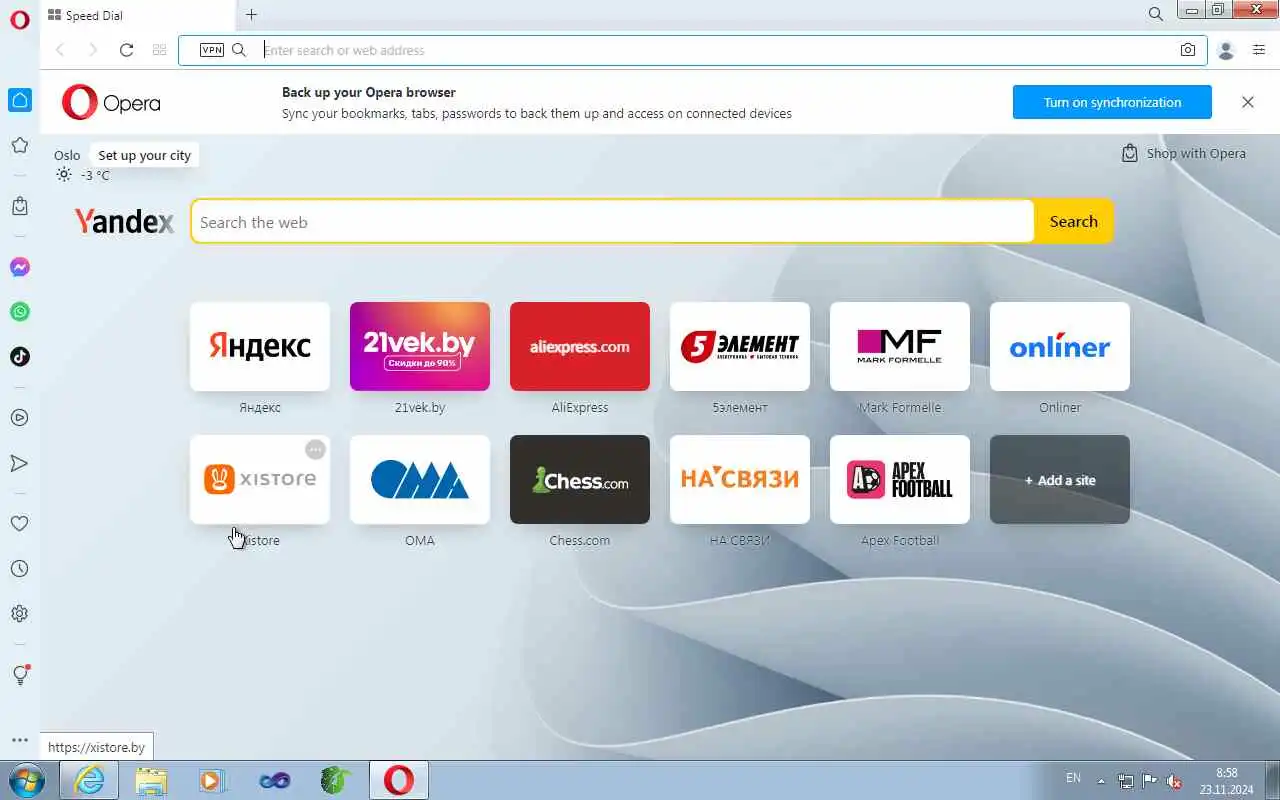Open My Flow paper-plane icon
The height and width of the screenshot is (800, 1280).
[x=20, y=463]
